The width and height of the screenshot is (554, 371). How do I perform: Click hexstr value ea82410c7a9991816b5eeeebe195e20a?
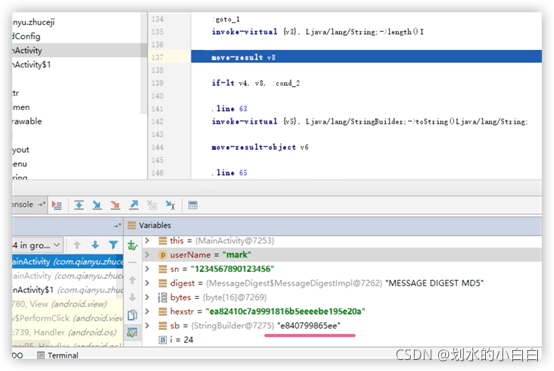click(x=285, y=311)
